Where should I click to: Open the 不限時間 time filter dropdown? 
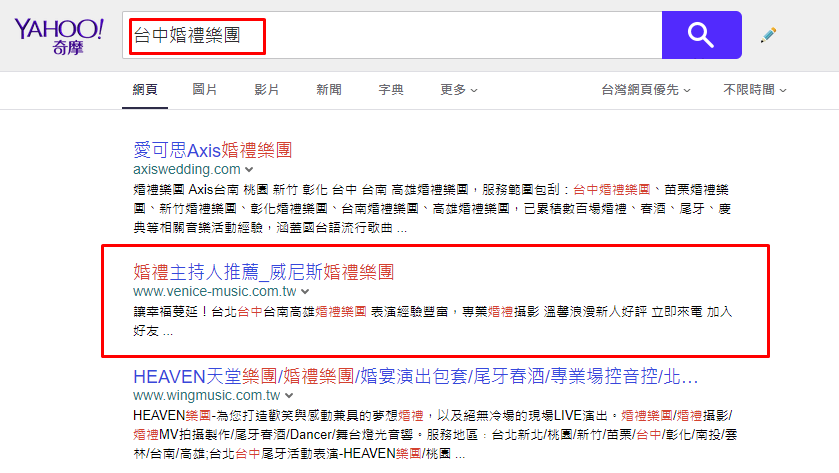click(x=755, y=89)
